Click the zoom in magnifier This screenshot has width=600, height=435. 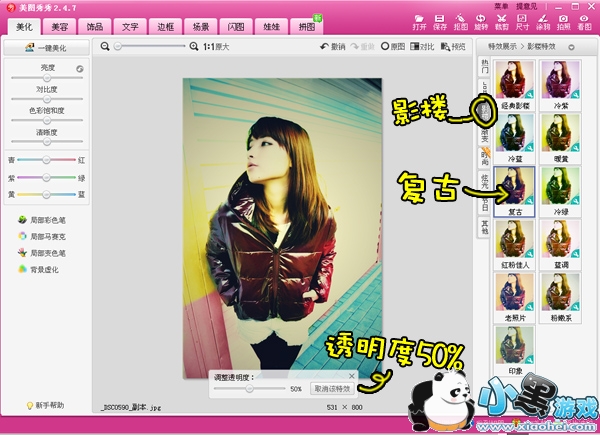click(x=194, y=46)
